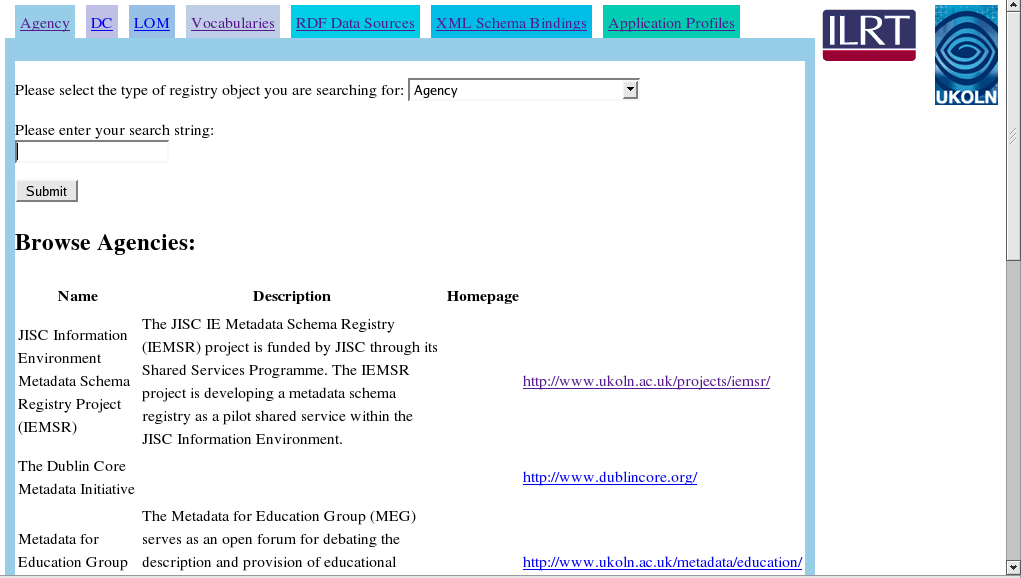The height and width of the screenshot is (578, 1021).
Task: Click the 'Browse Agencies:' heading
Action: tap(105, 243)
